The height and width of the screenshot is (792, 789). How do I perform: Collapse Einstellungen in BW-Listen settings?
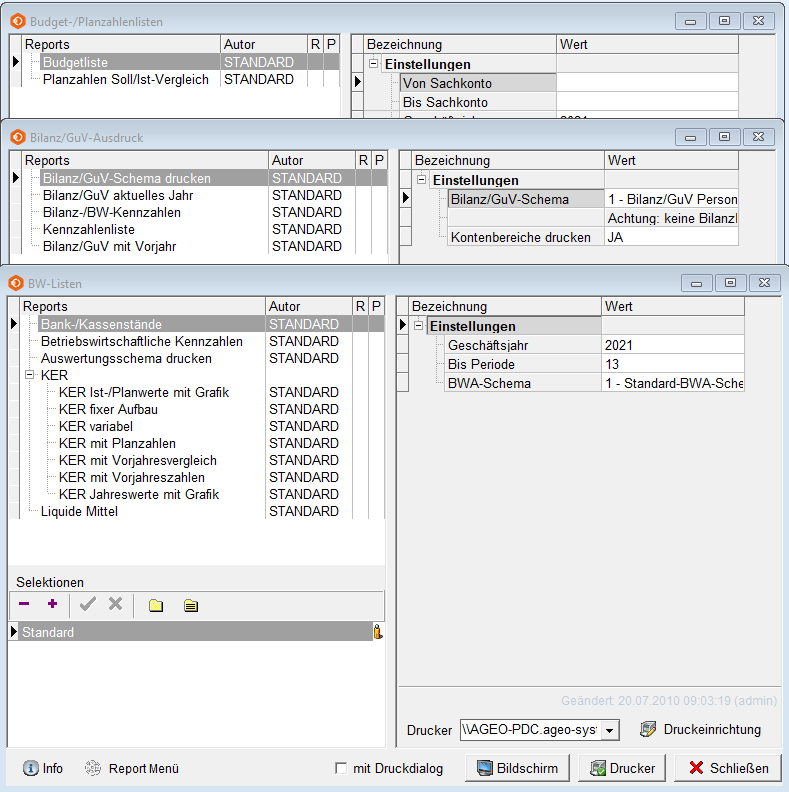coord(418,326)
